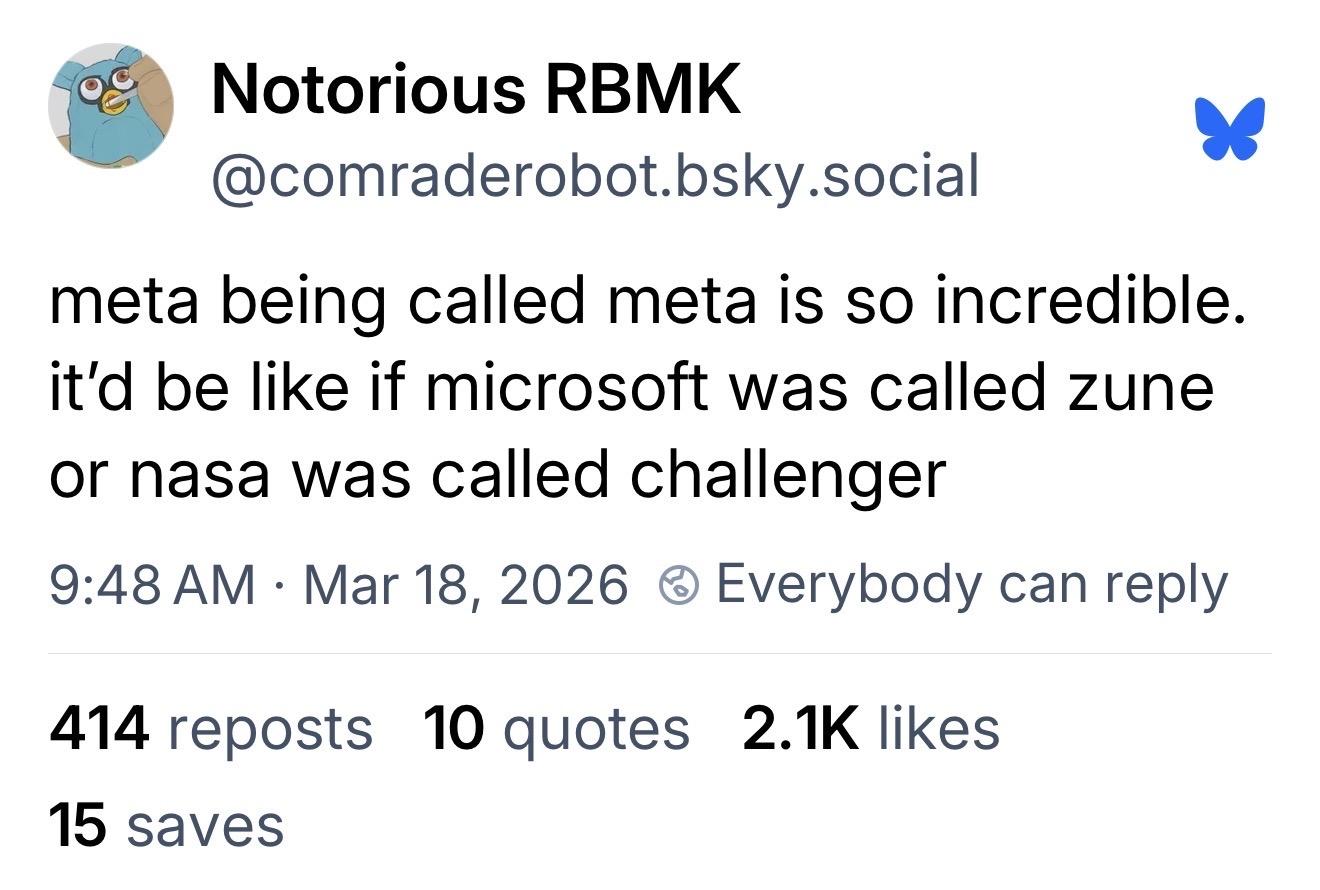Viewport: 1320px width, 890px height.
Task: Click the word nasa in the post
Action: tap(198, 474)
